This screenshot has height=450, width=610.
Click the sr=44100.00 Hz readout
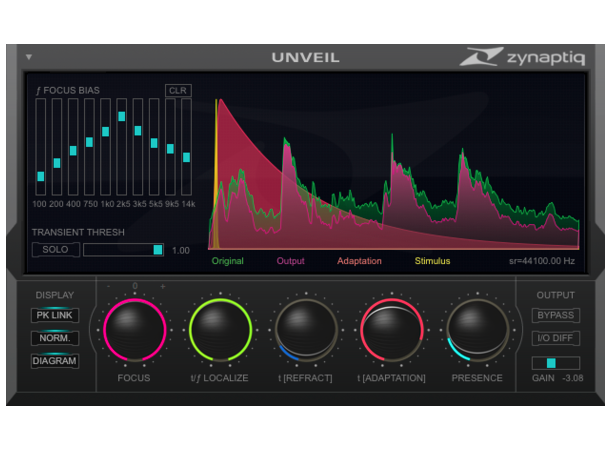click(x=542, y=261)
